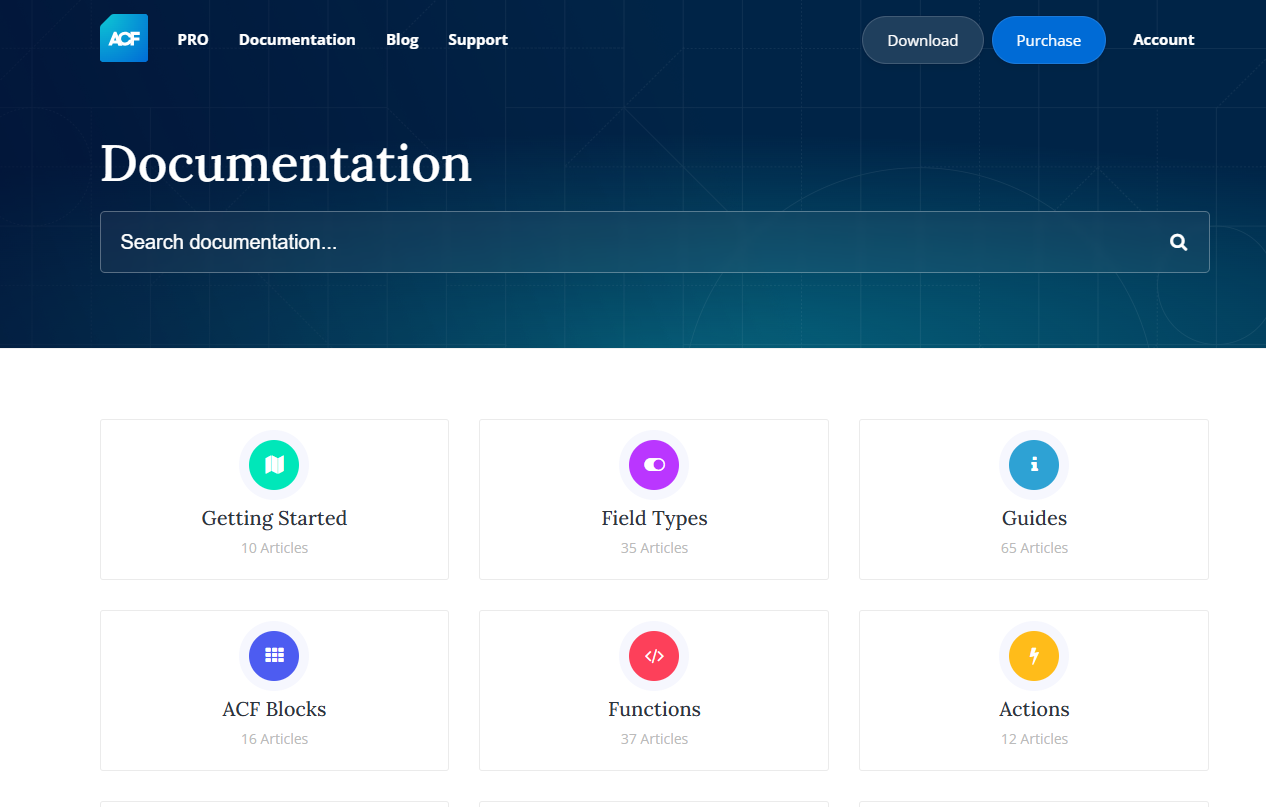Open the Getting Started title link

pyautogui.click(x=274, y=518)
